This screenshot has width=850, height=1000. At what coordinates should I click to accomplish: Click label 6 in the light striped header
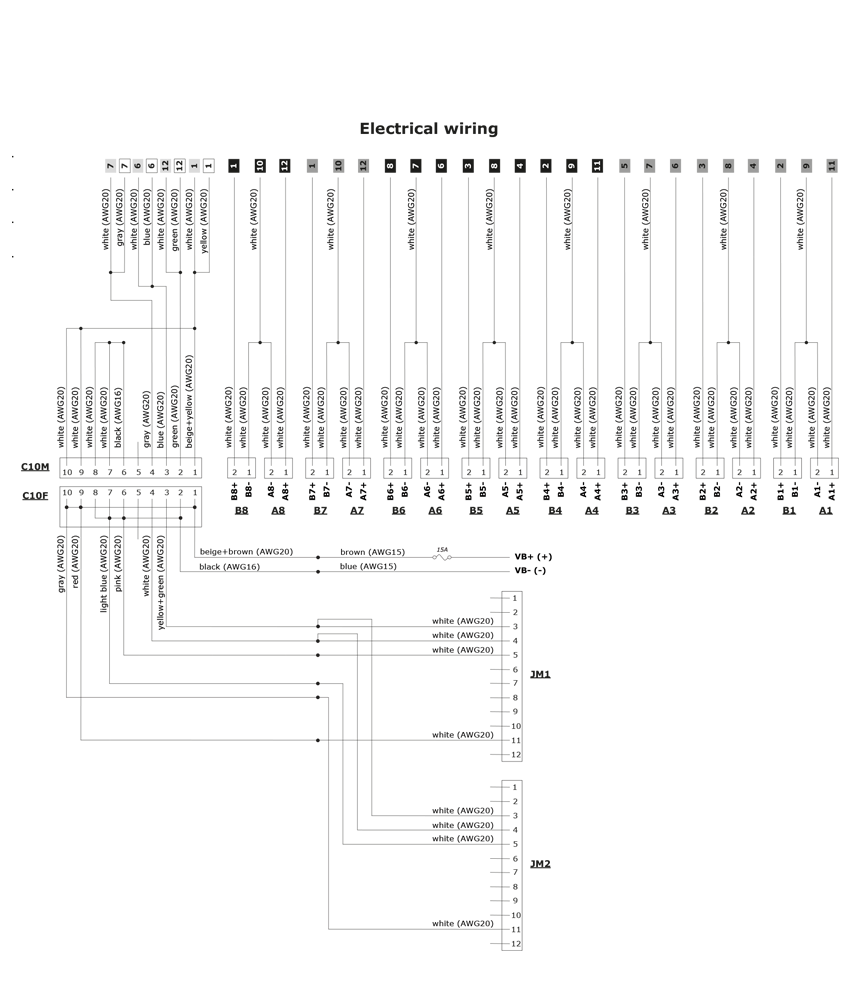click(x=138, y=165)
